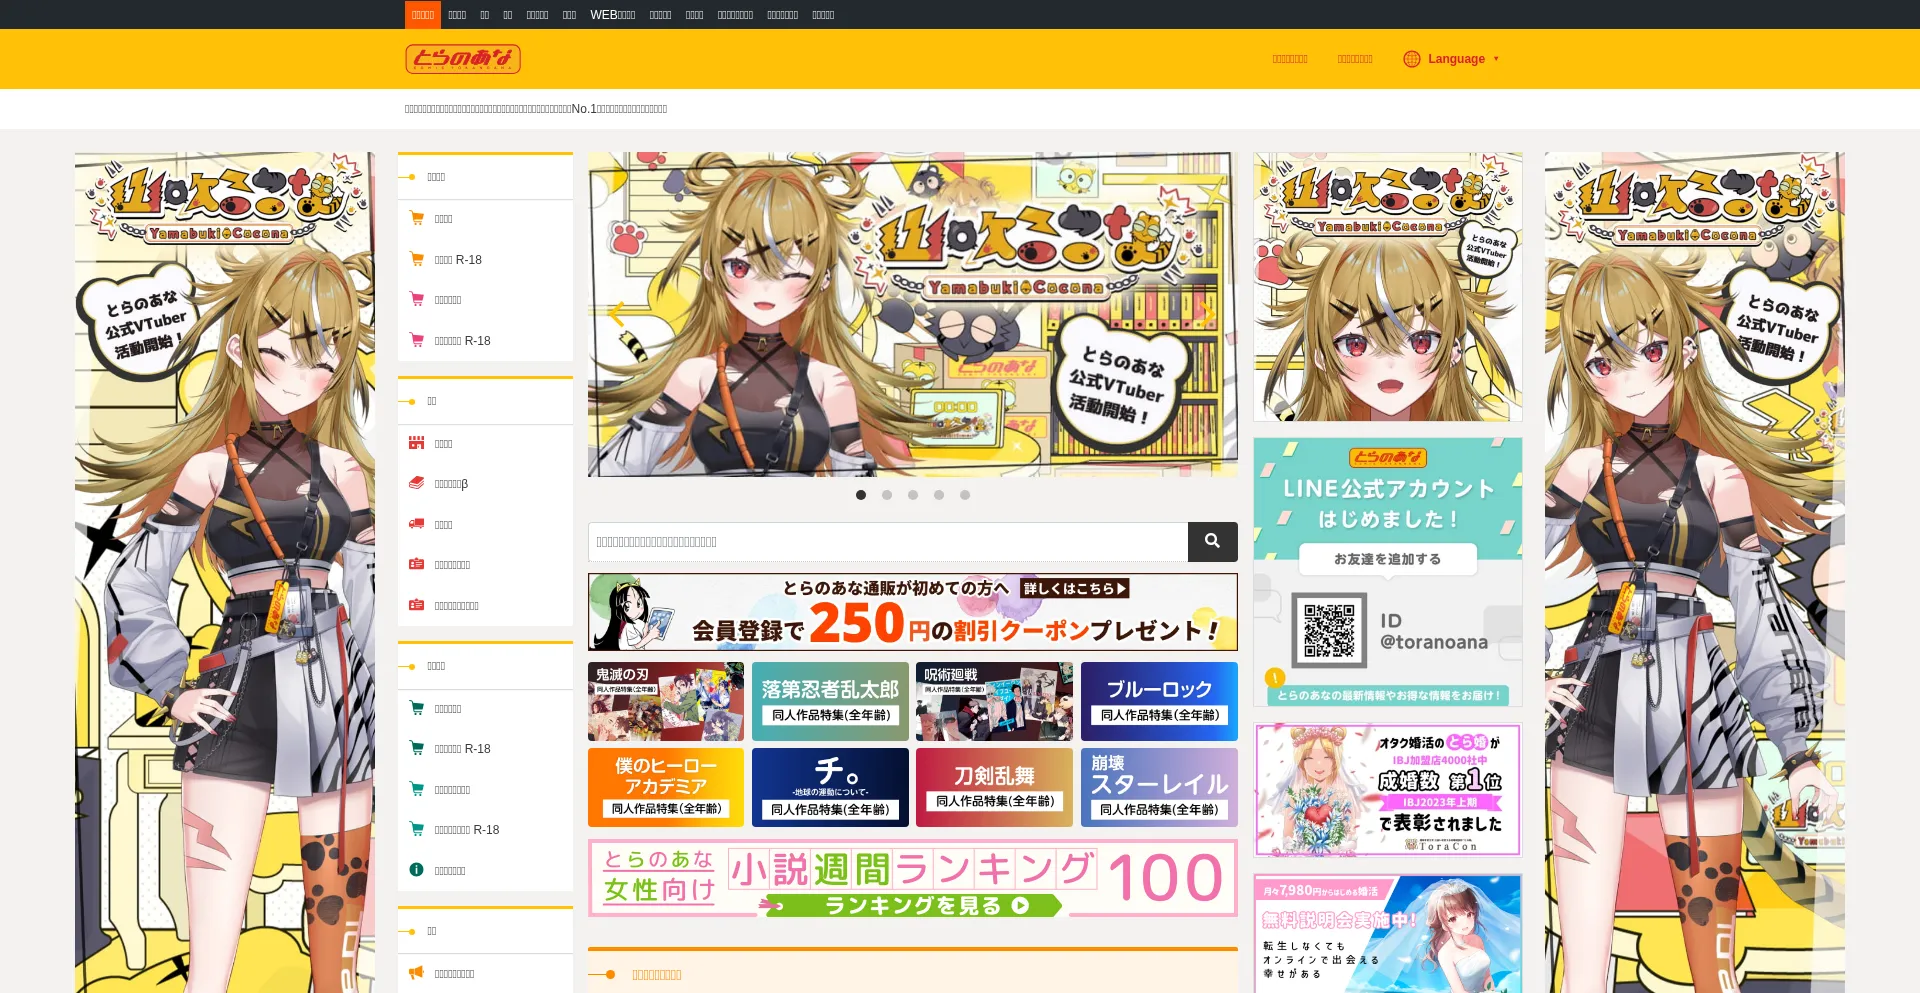Open the チ。 feature banner
Image resolution: width=1920 pixels, height=993 pixels.
point(830,787)
